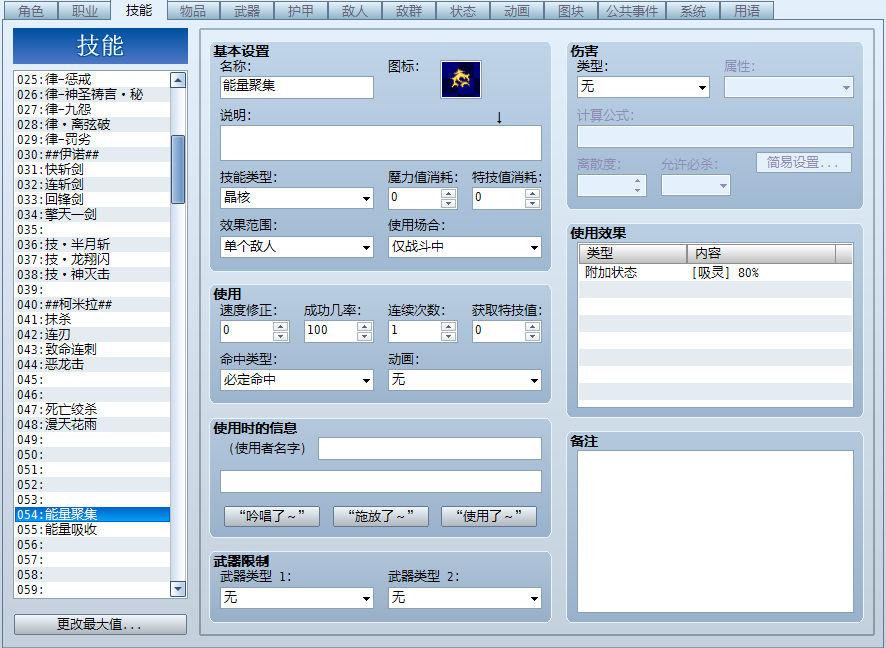Screen dimensions: 886x648
Task: Select skill 034:擎天一剑
Action: point(92,214)
